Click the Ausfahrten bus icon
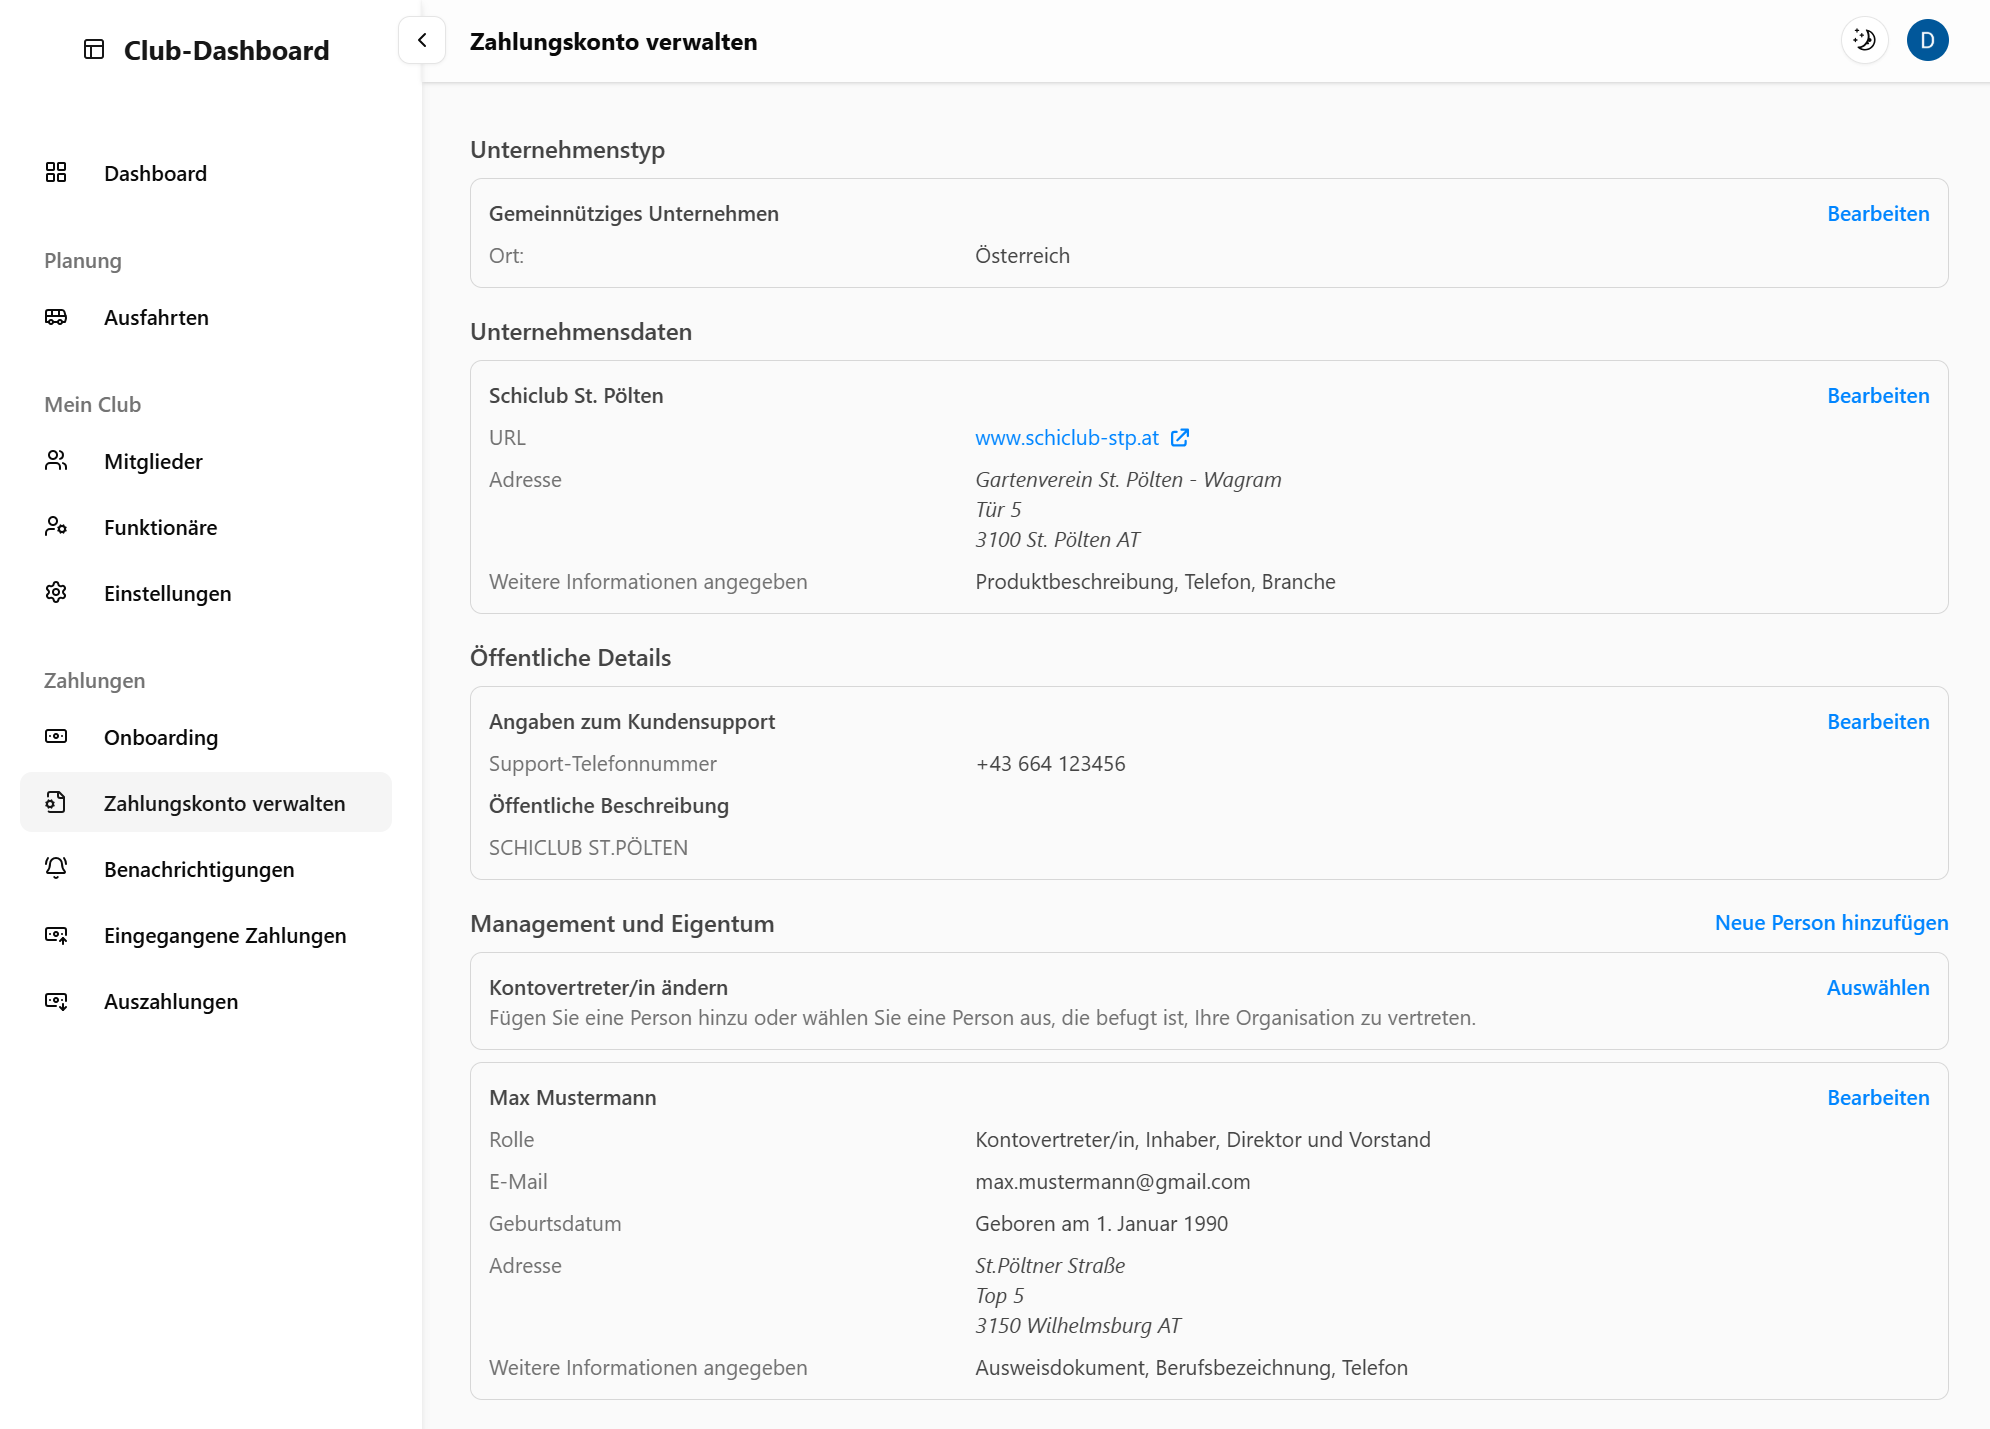 coord(56,317)
